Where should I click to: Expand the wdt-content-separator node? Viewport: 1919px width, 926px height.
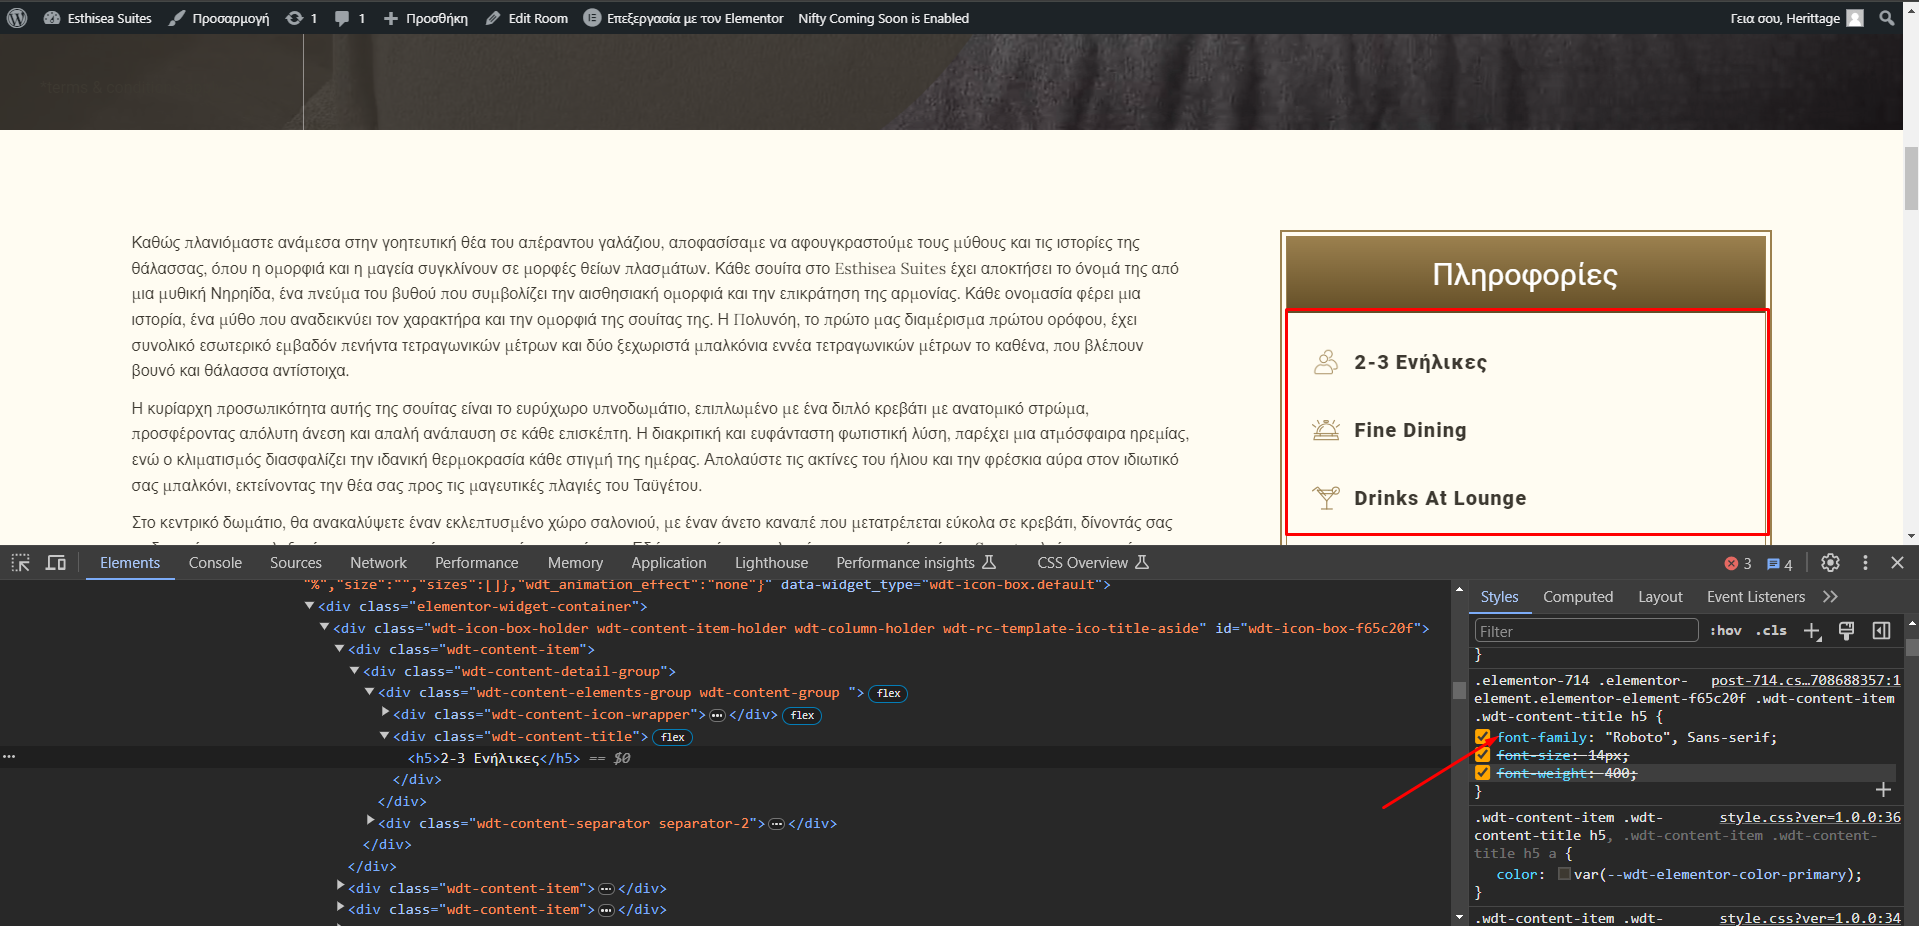(370, 821)
